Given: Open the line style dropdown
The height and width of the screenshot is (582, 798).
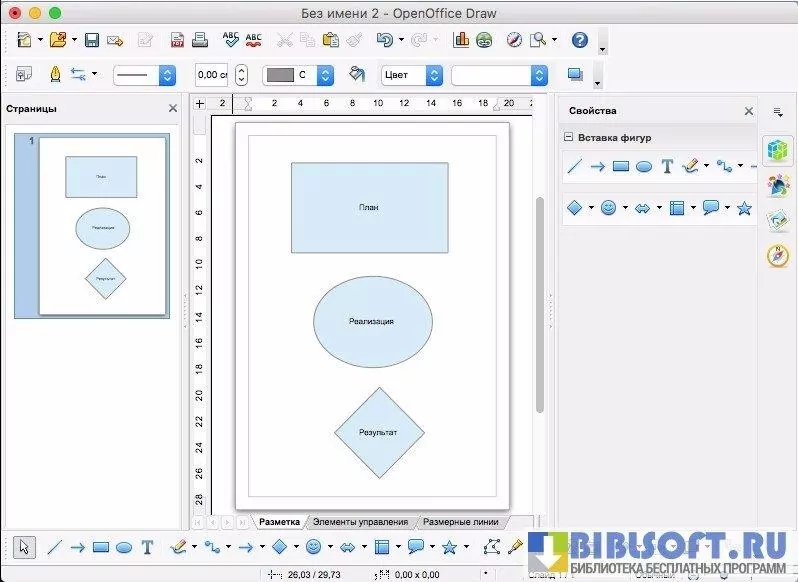Looking at the screenshot, I should tap(167, 75).
